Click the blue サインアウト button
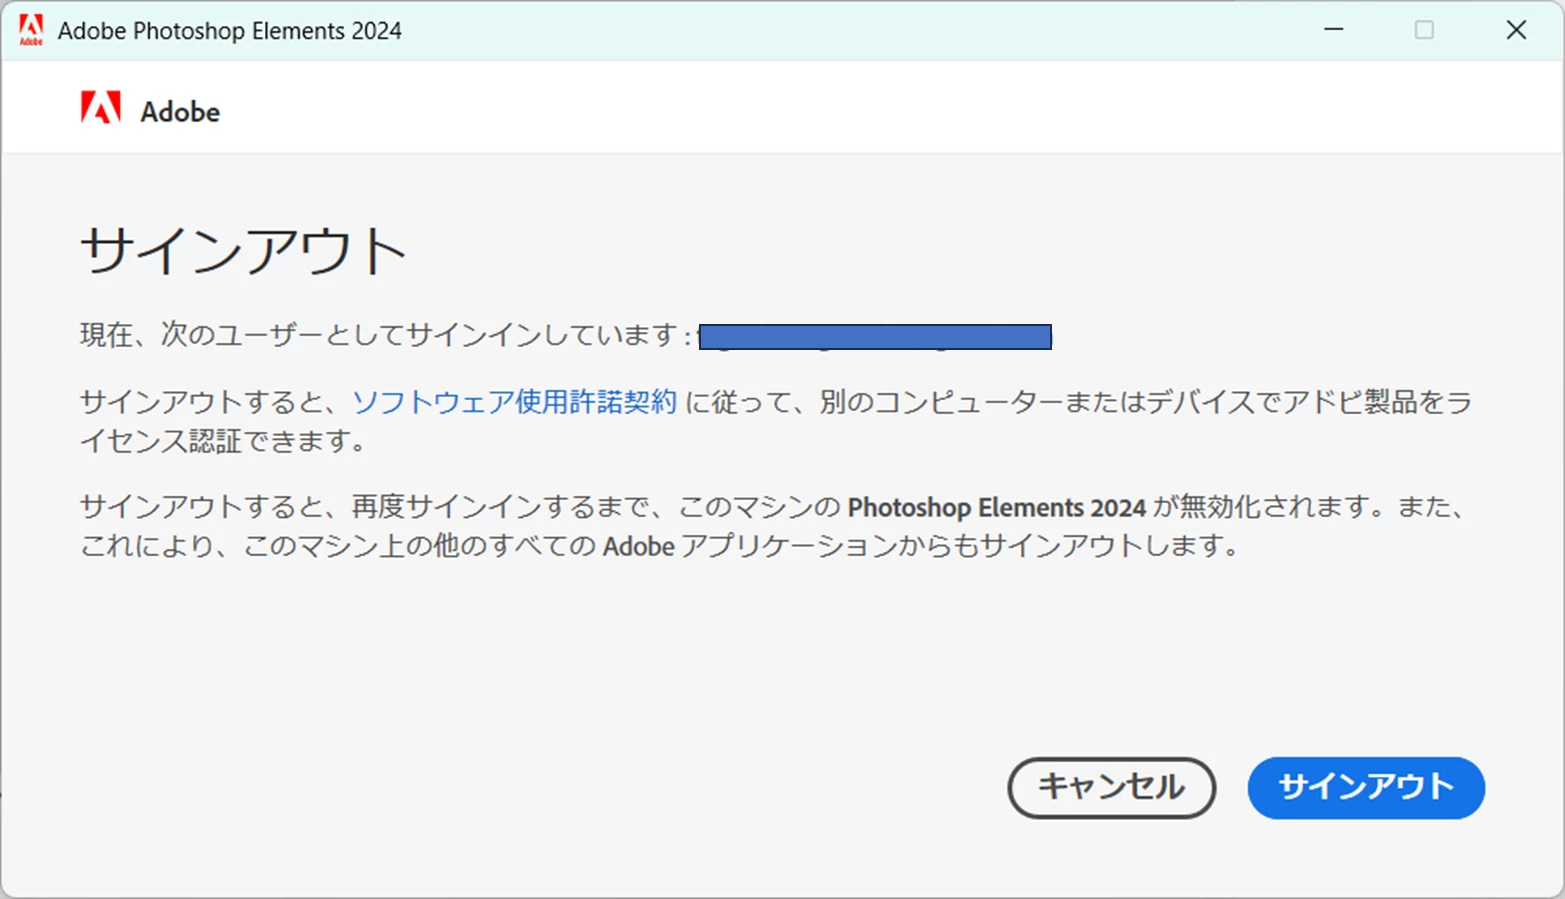1565x899 pixels. point(1366,787)
